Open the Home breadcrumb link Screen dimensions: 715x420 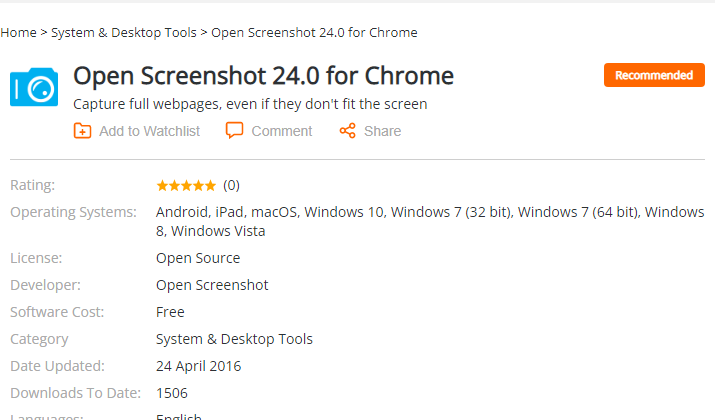[x=18, y=33]
